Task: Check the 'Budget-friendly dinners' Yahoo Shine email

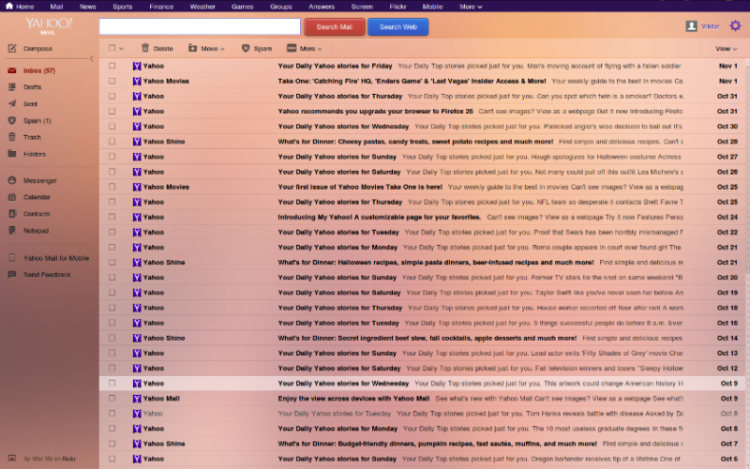Action: point(112,444)
